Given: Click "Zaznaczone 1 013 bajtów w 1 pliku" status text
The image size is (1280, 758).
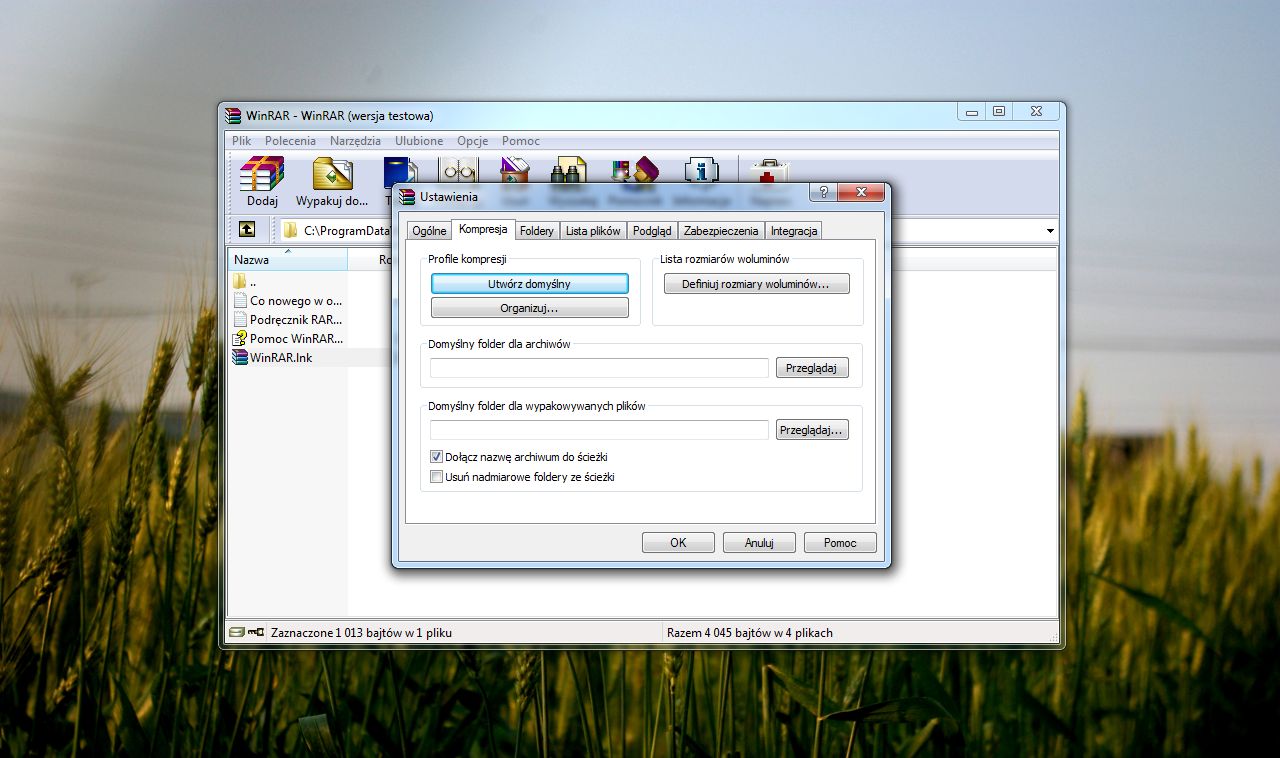Looking at the screenshot, I should click(361, 632).
